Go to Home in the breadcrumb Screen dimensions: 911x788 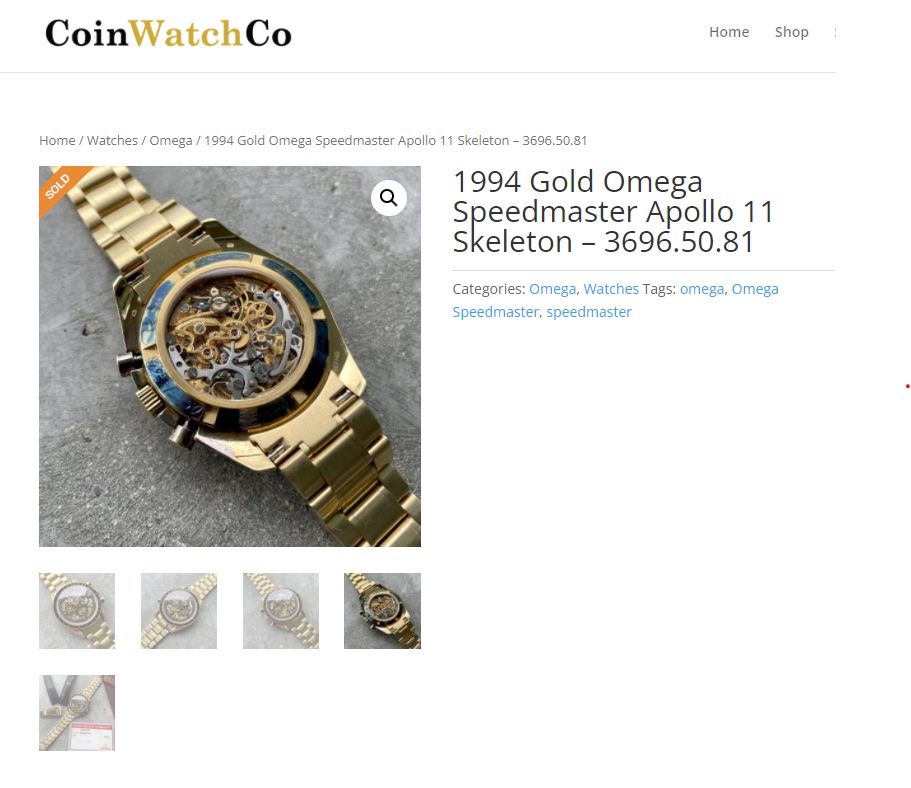[57, 141]
